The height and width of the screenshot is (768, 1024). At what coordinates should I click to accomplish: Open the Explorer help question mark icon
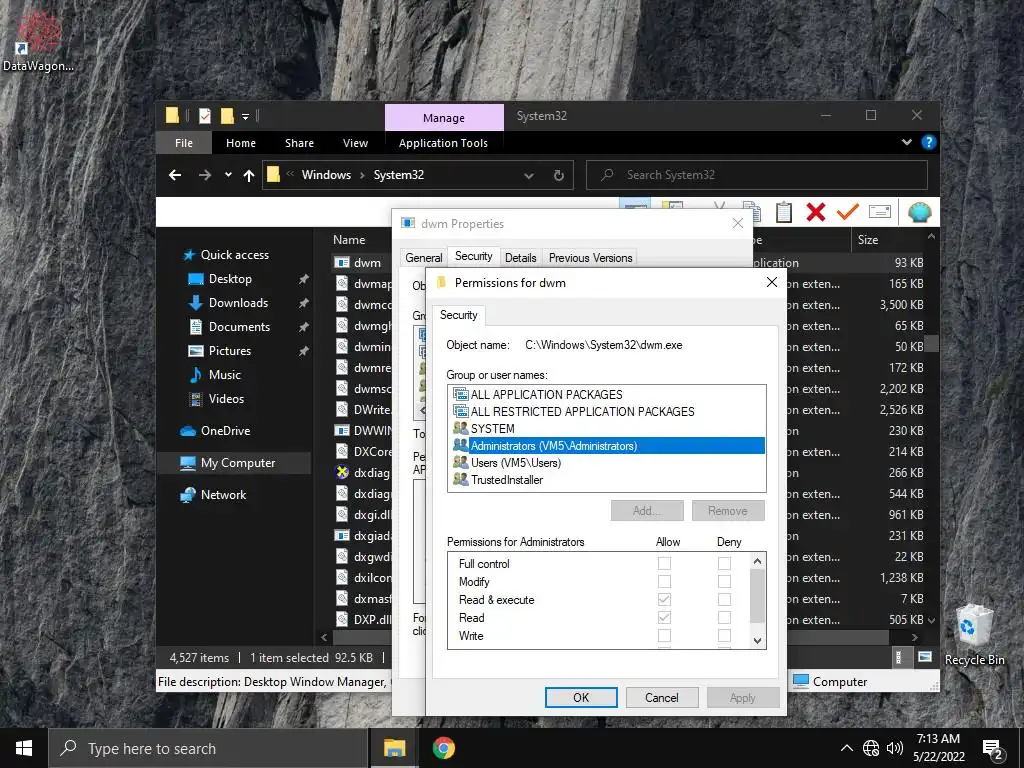928,142
